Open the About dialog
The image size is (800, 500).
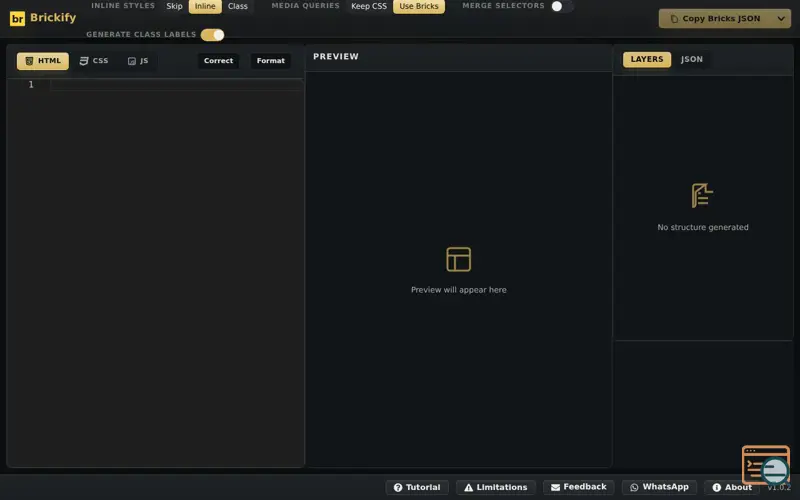click(x=732, y=487)
